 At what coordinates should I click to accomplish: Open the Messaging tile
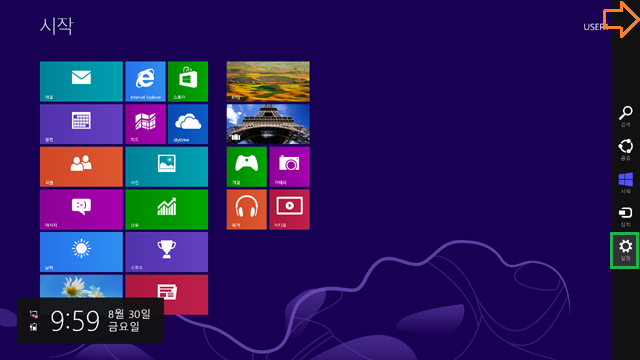81,209
